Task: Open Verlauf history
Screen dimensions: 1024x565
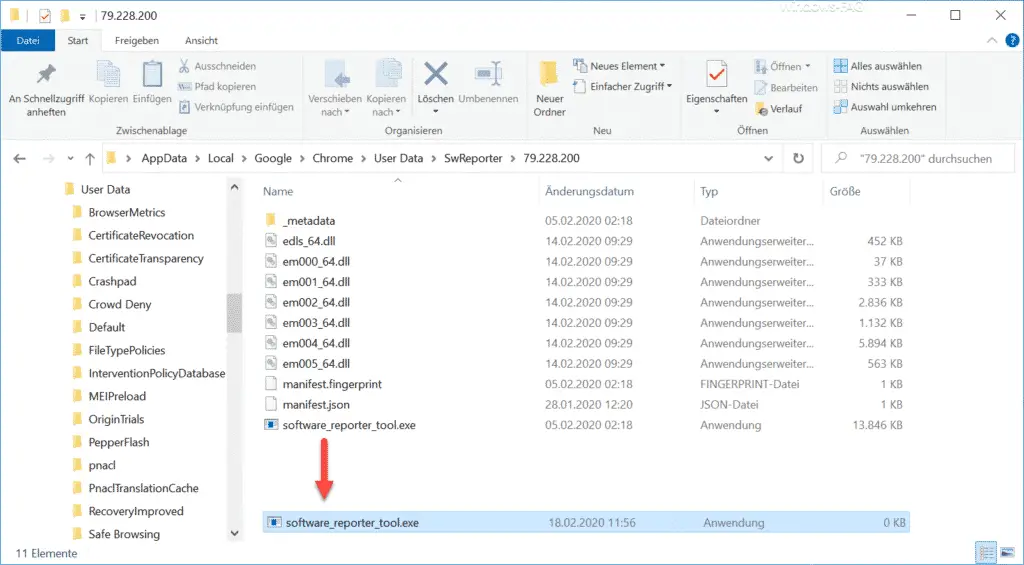Action: click(778, 108)
